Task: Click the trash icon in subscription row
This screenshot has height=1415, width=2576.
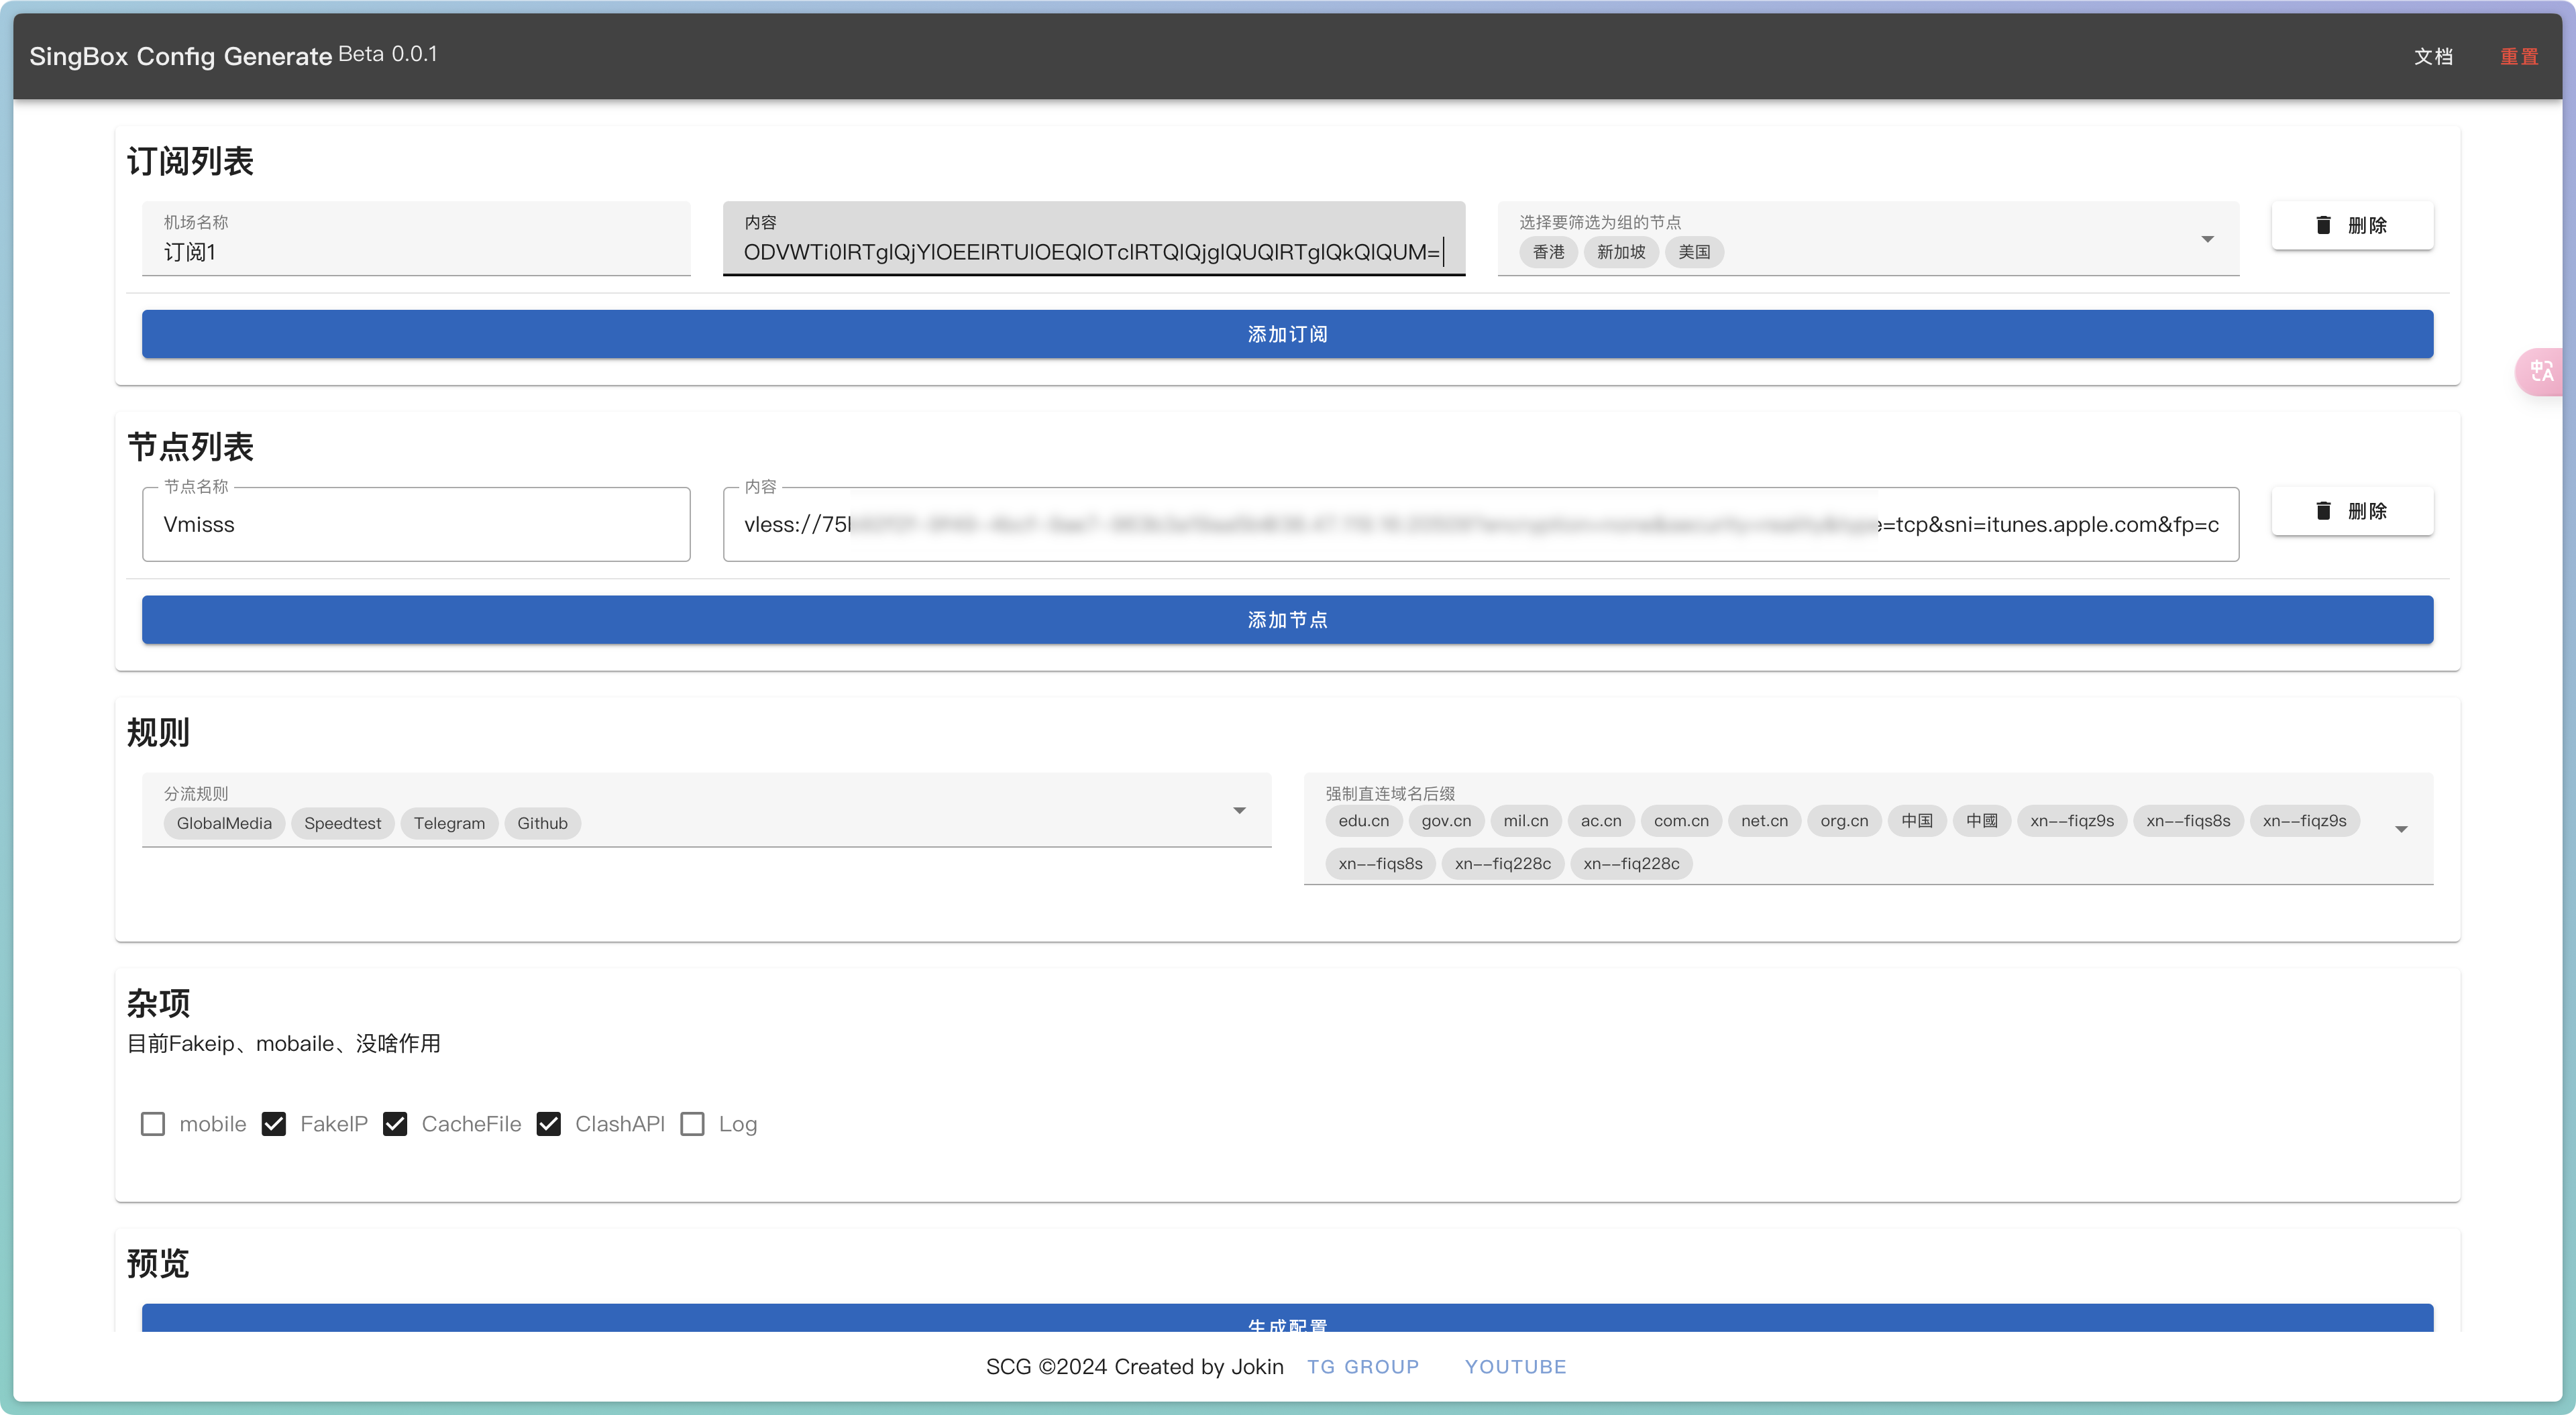Action: pos(2323,225)
